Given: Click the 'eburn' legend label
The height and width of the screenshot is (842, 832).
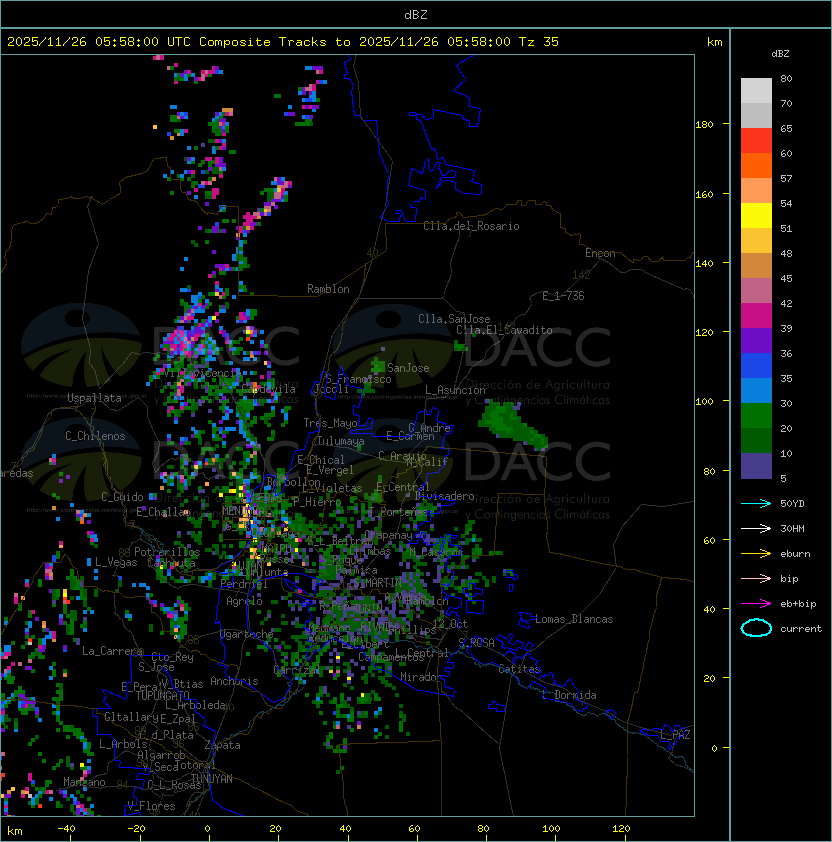Looking at the screenshot, I should pos(795,554).
